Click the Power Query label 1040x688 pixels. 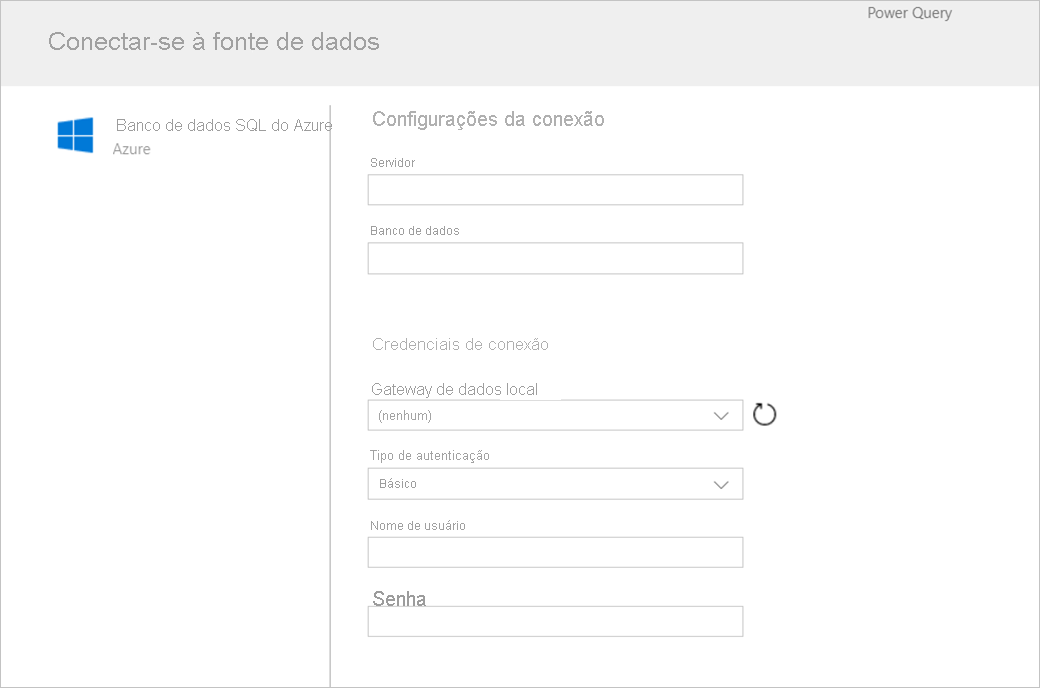pos(909,13)
